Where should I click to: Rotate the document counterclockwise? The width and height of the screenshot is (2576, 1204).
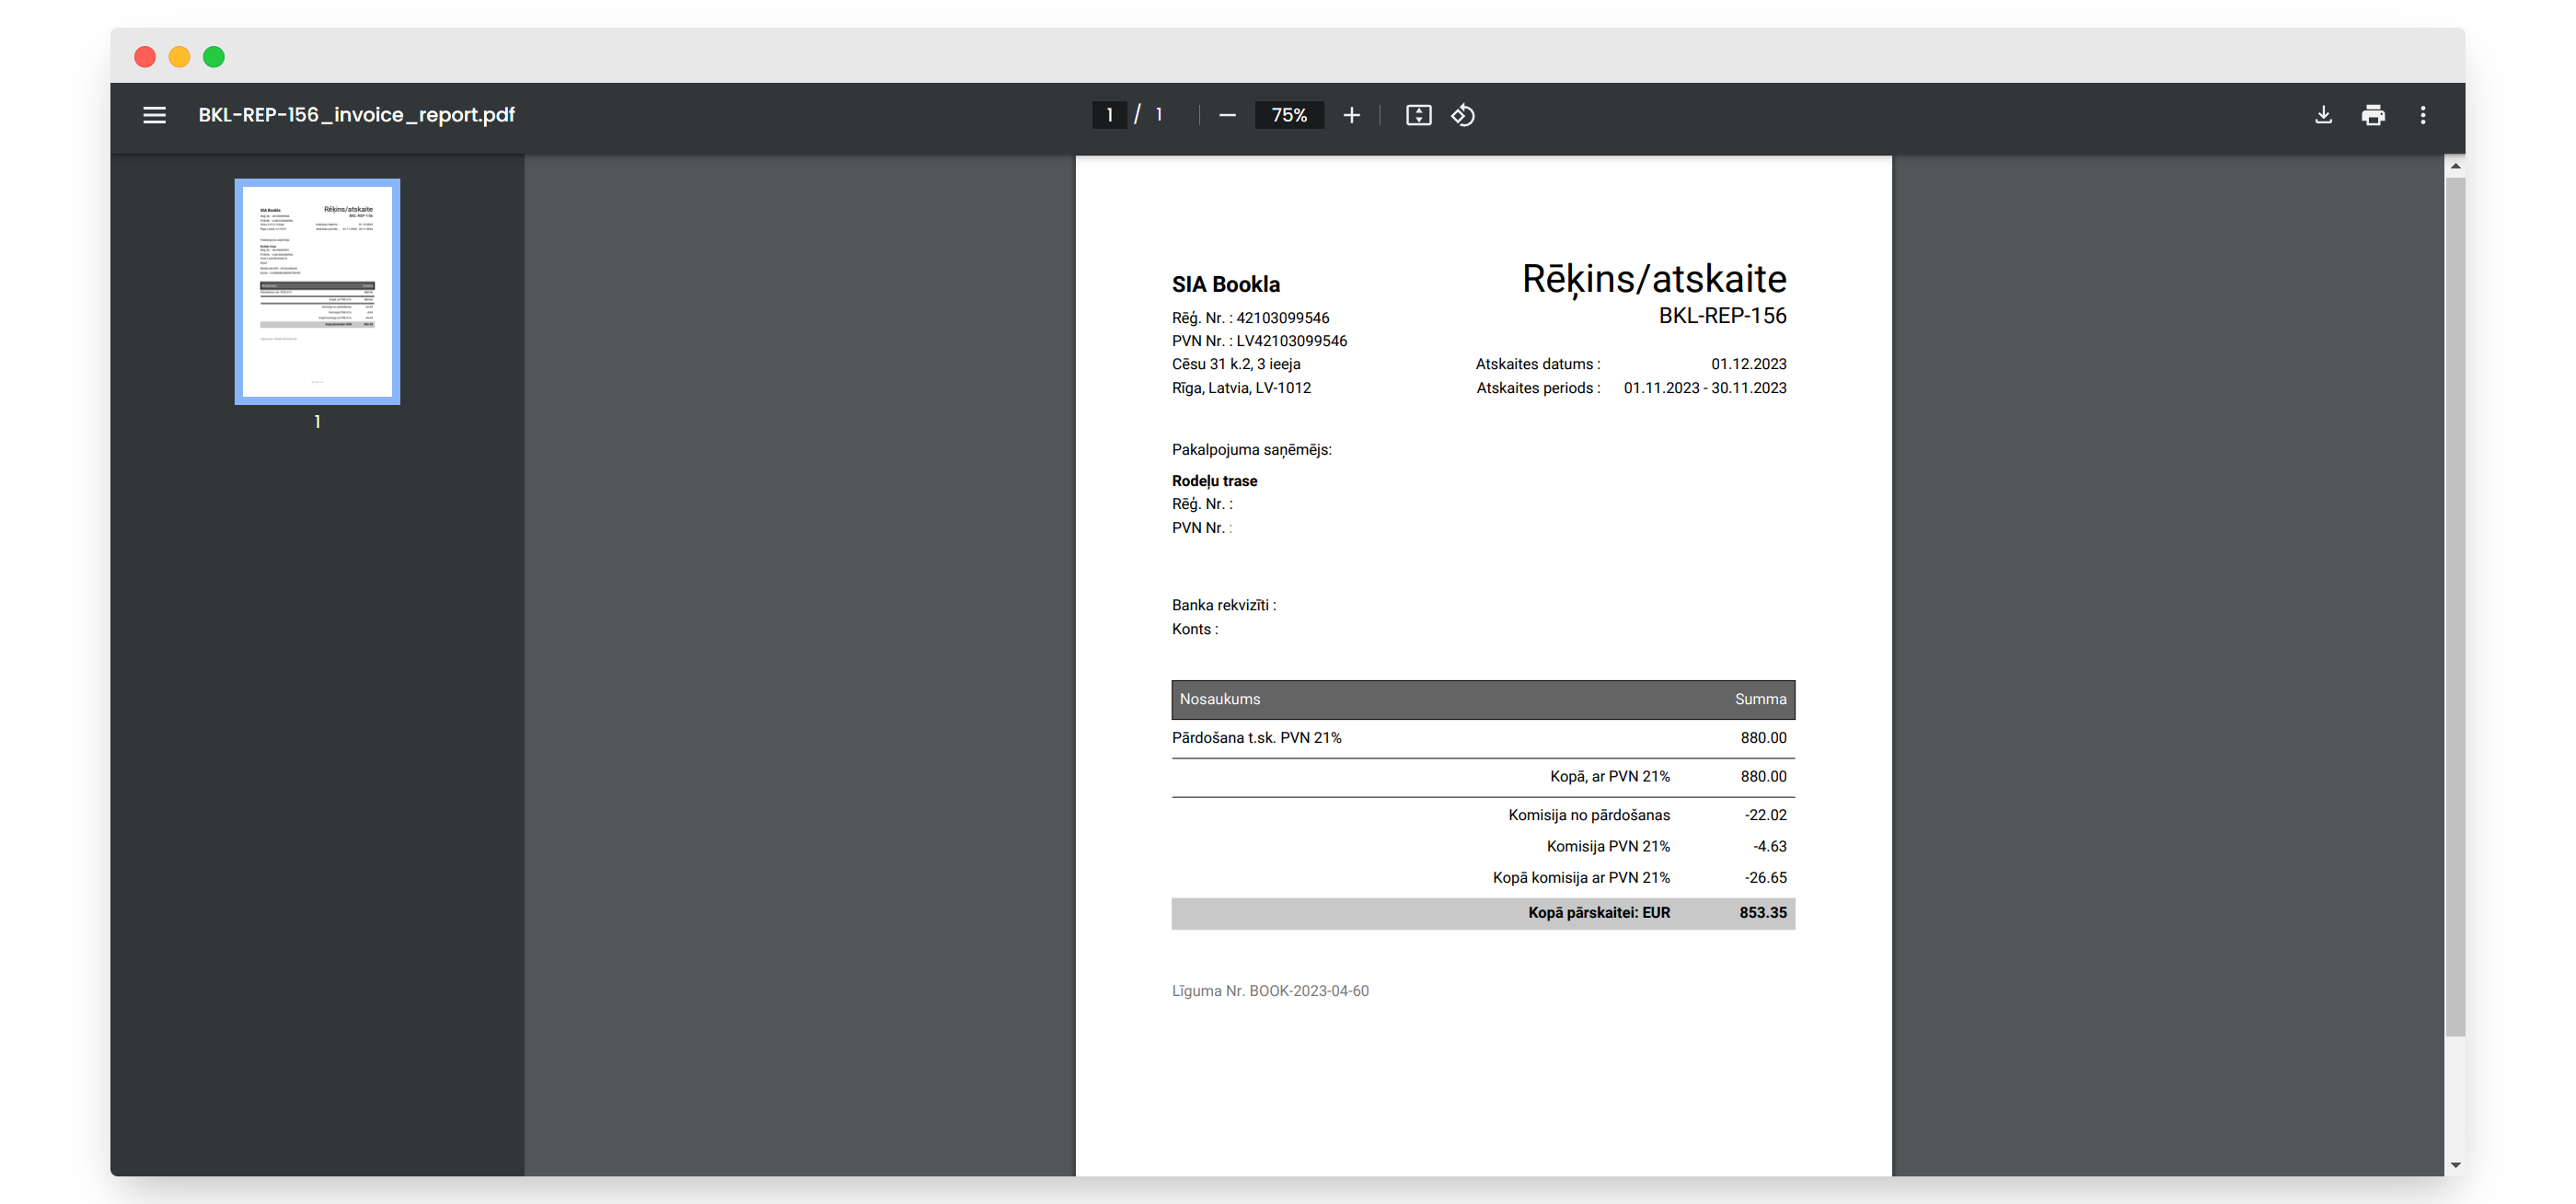[1463, 115]
